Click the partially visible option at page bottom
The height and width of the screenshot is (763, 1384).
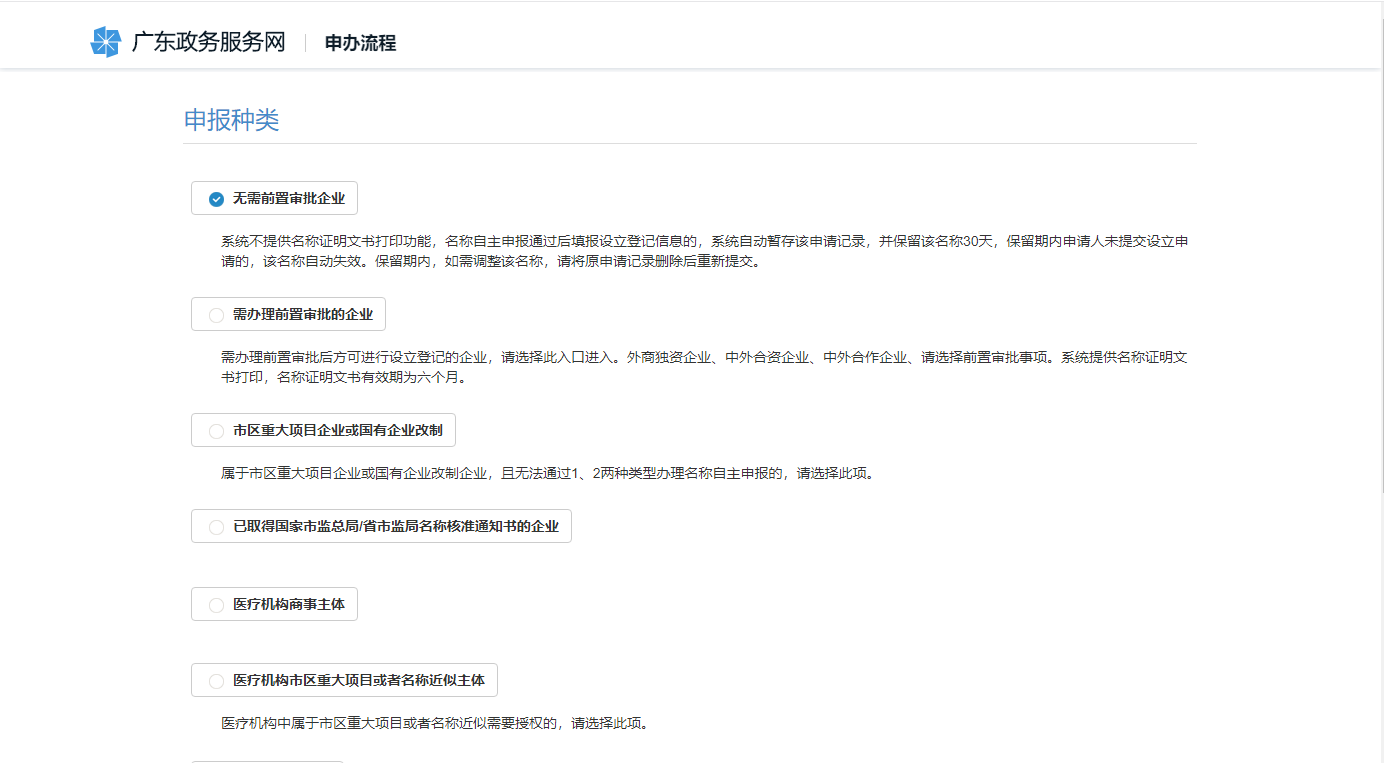coord(267,761)
